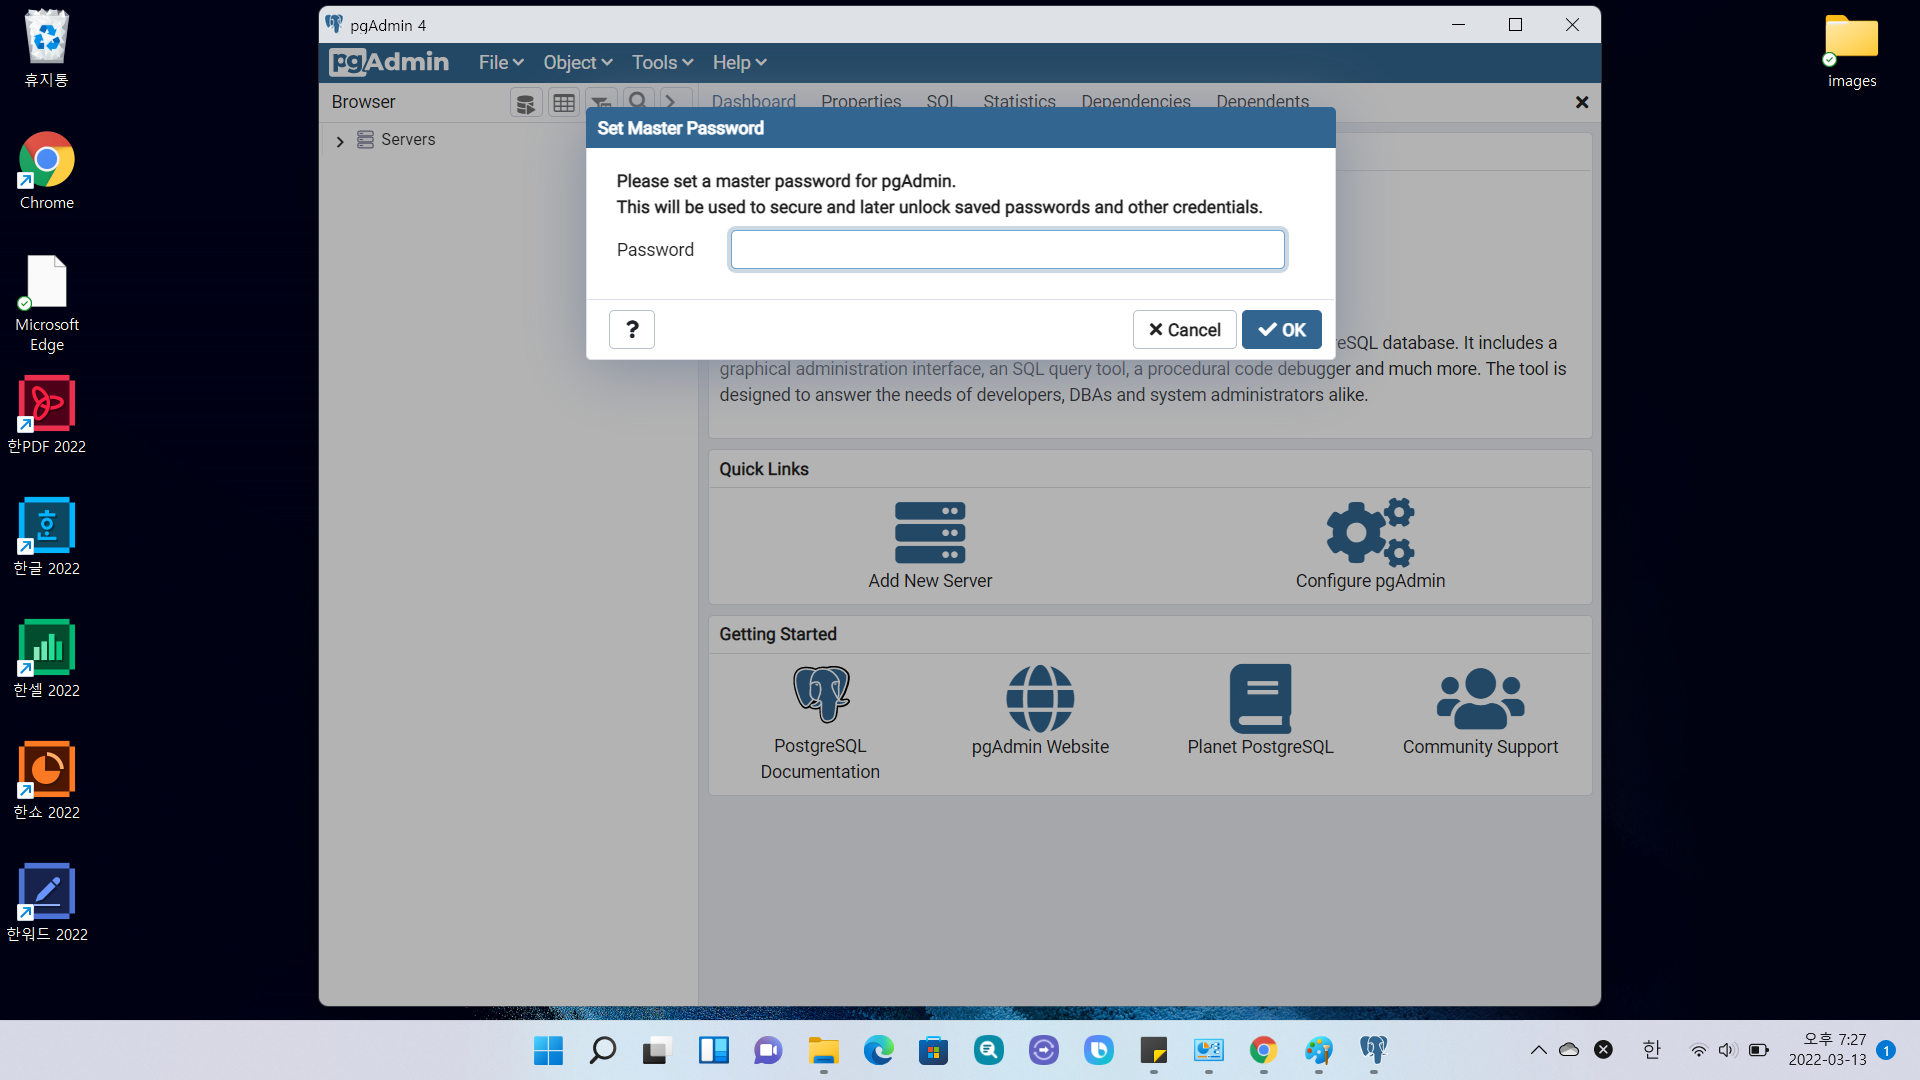Viewport: 1920px width, 1080px height.
Task: Open Community Support people icon
Action: pyautogui.click(x=1480, y=699)
